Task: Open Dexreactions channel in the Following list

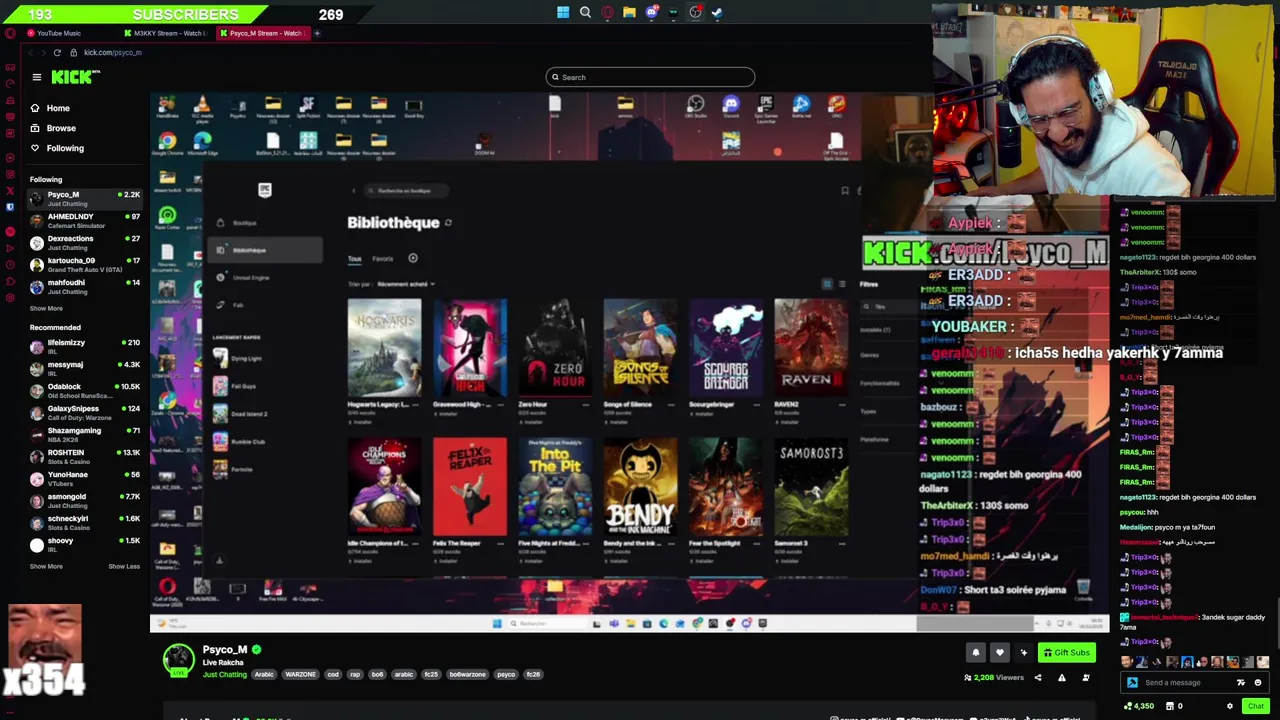Action: click(85, 242)
